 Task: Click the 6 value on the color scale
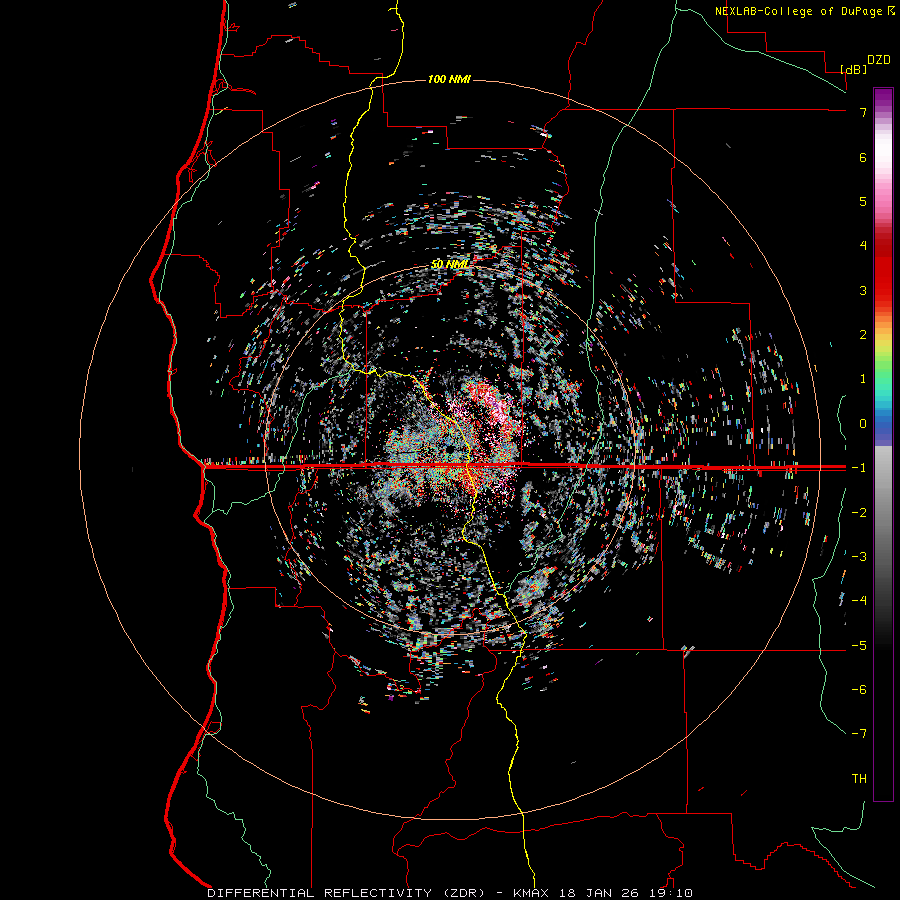[x=863, y=157]
